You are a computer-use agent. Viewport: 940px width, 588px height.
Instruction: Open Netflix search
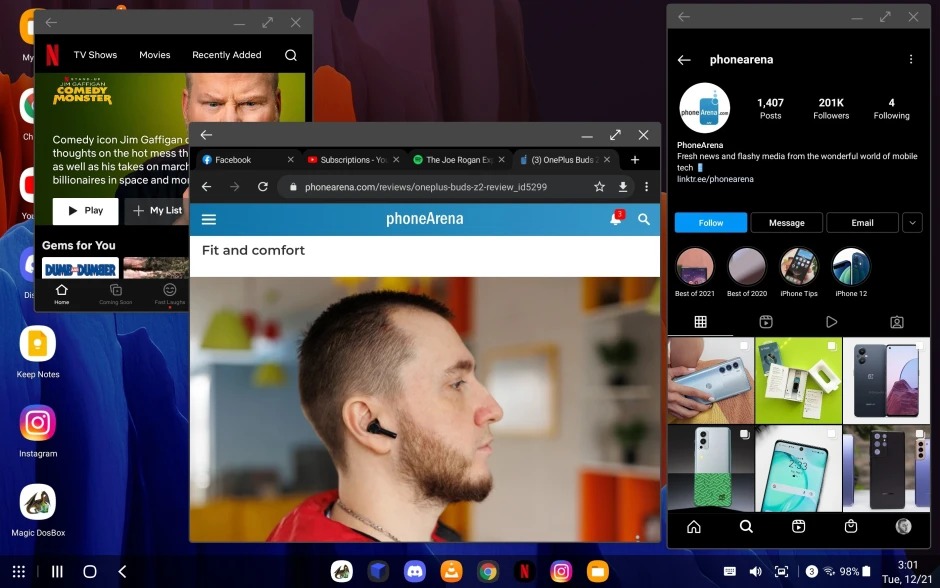[290, 55]
